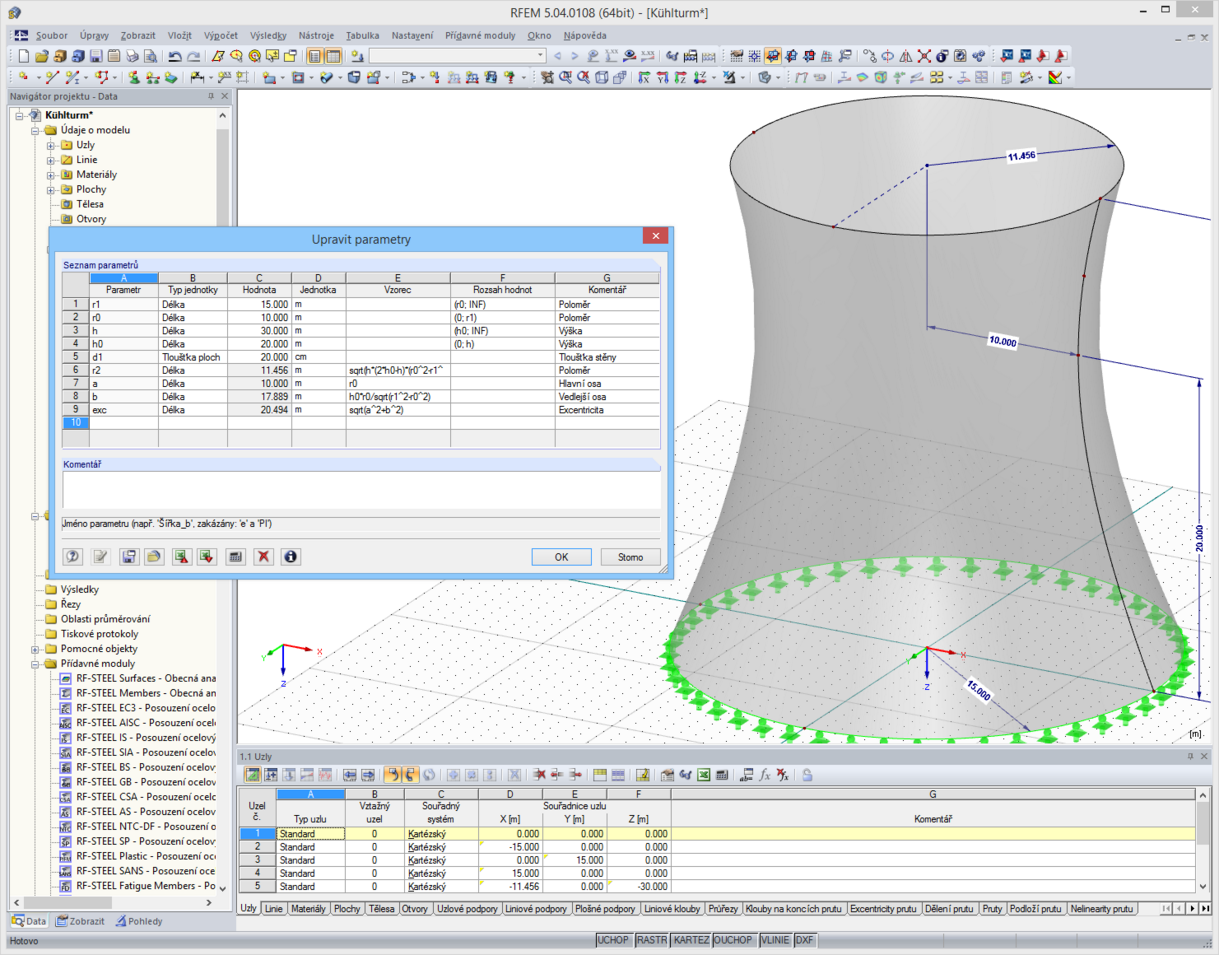Collapse the Přídavné moduly folder
This screenshot has height=955, width=1219.
pos(35,663)
